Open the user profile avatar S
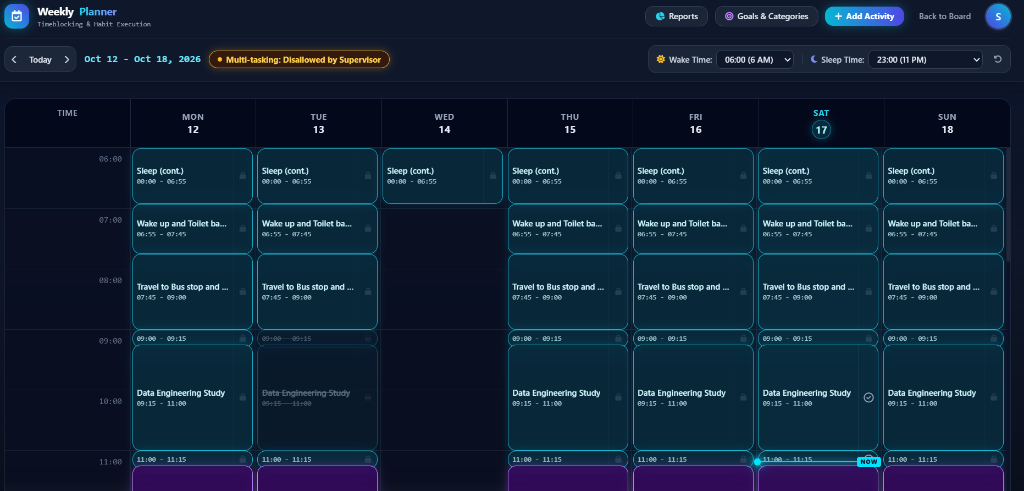The height and width of the screenshot is (491, 1024). pyautogui.click(x=998, y=16)
